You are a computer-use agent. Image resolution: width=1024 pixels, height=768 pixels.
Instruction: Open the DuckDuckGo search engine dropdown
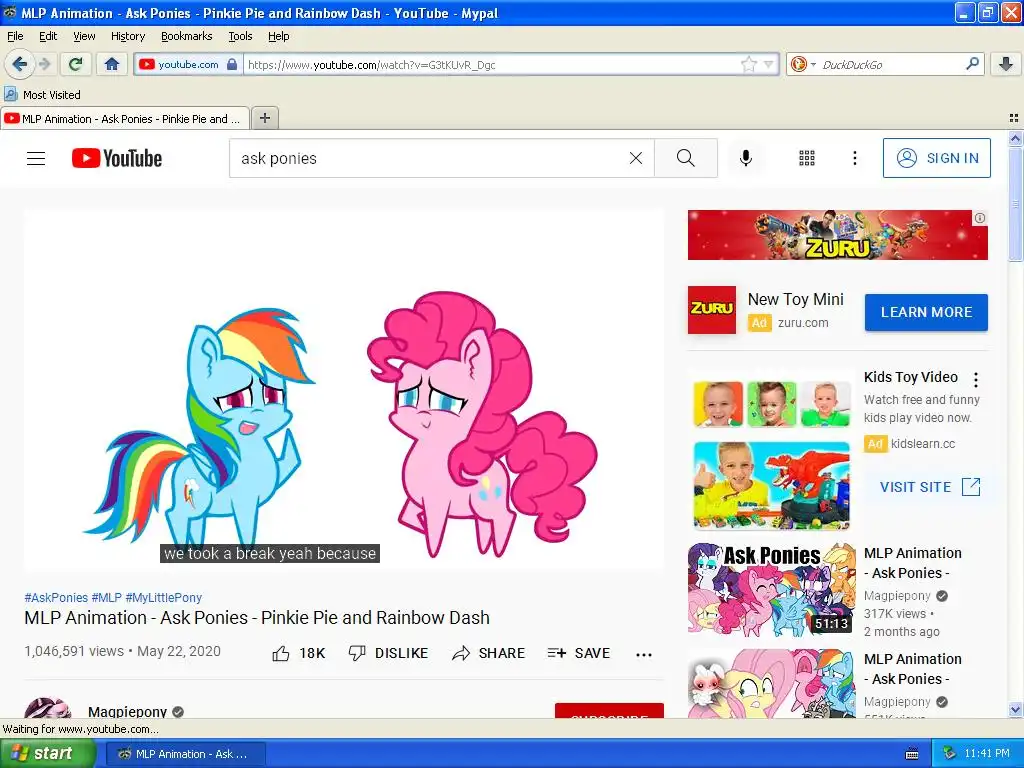pos(803,64)
